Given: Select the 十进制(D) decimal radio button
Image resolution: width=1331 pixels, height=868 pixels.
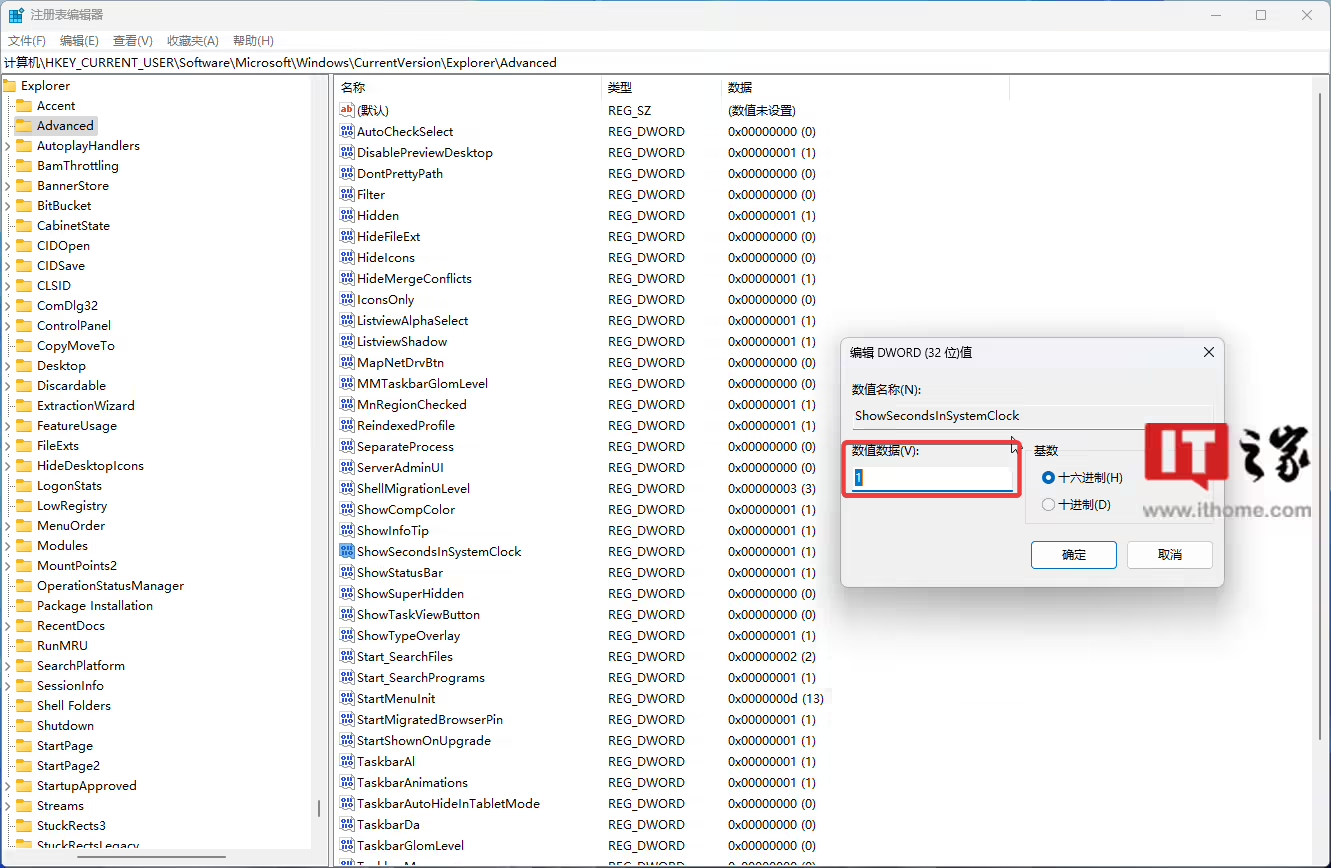Looking at the screenshot, I should [1048, 505].
